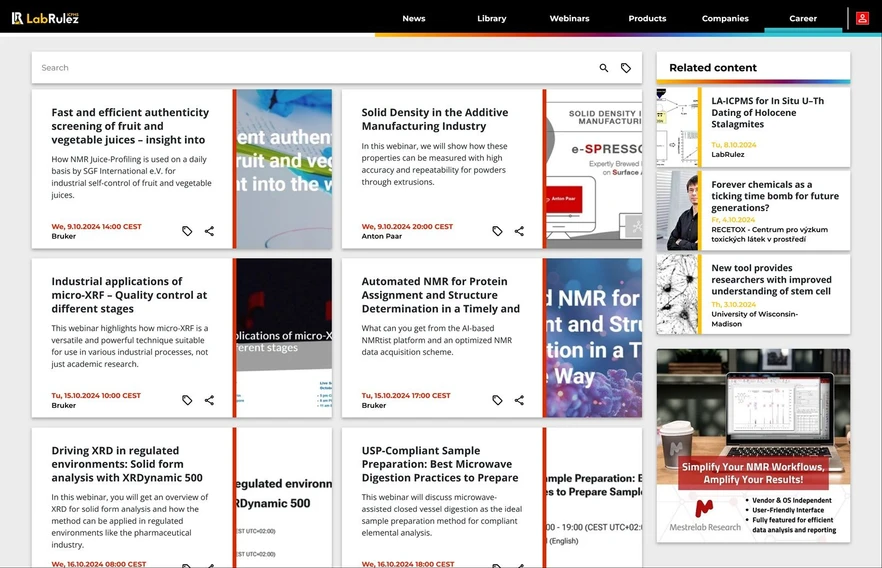Screen dimensions: 882x568
Task: Share the Solid Density webinar
Action: [519, 231]
